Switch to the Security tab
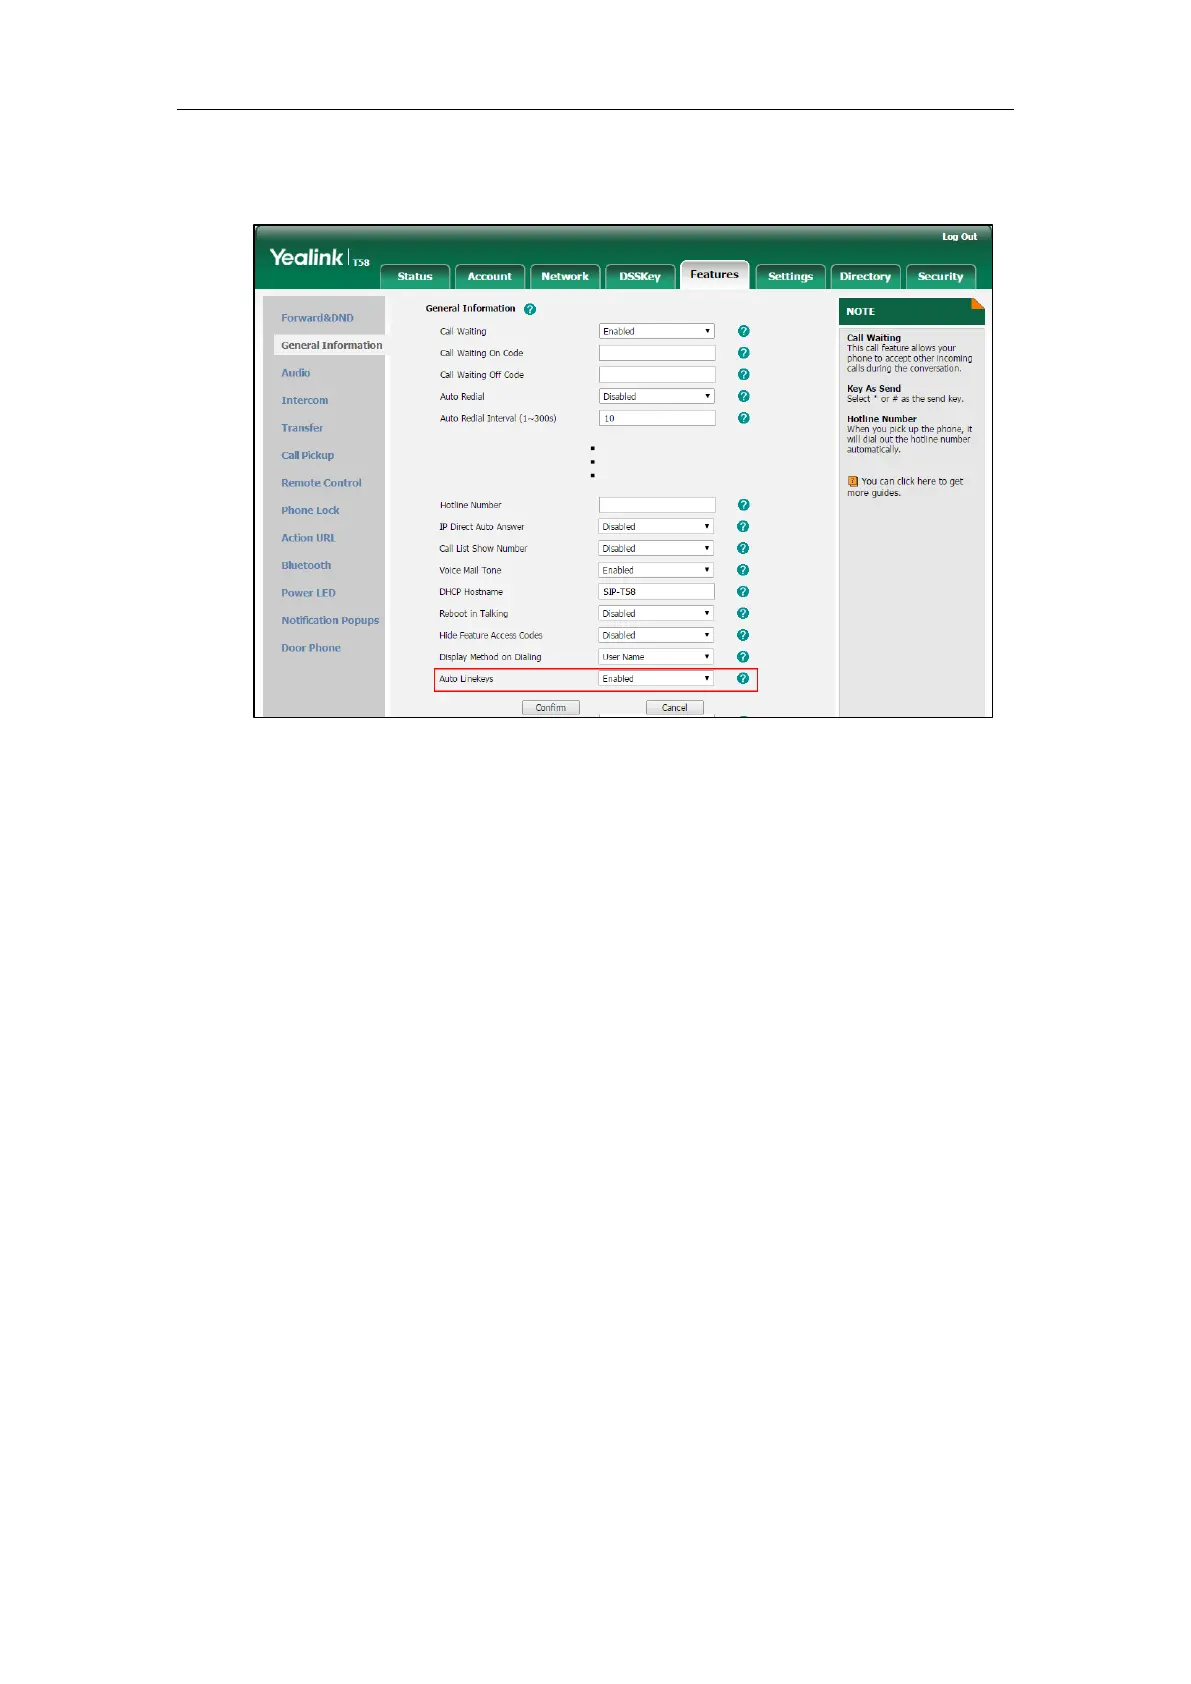Screen dimensions: 1191x1684 point(940,277)
